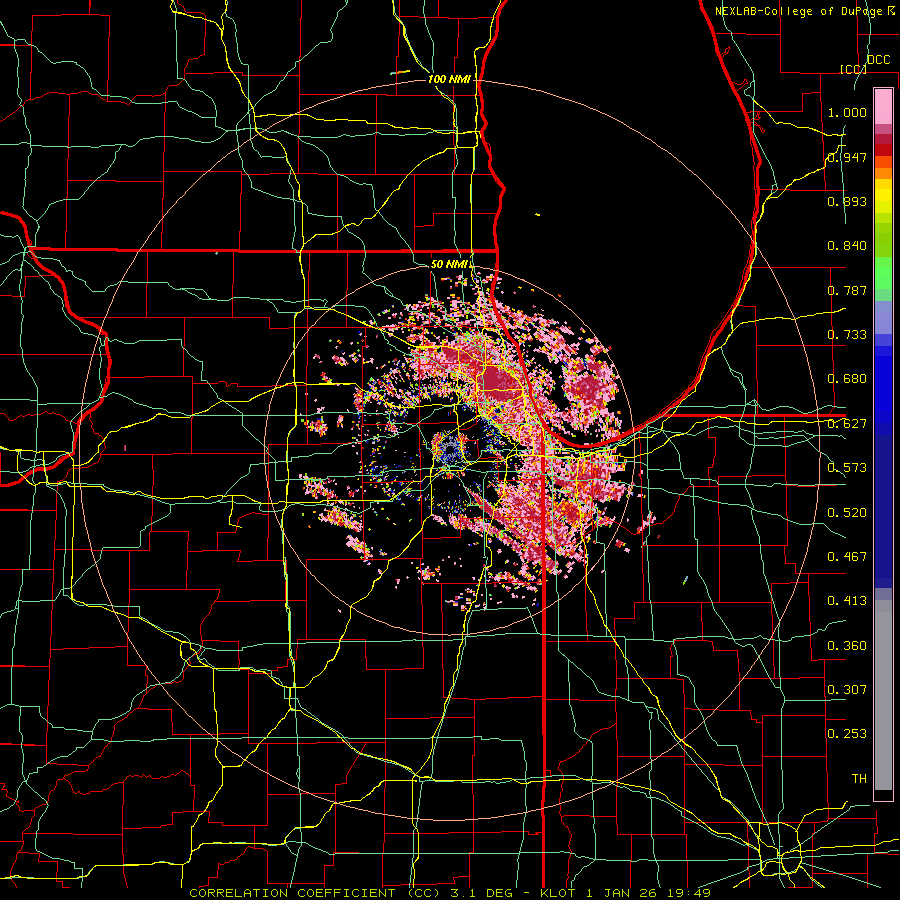
Task: Select the 0.413 legend value
Action: 847,601
